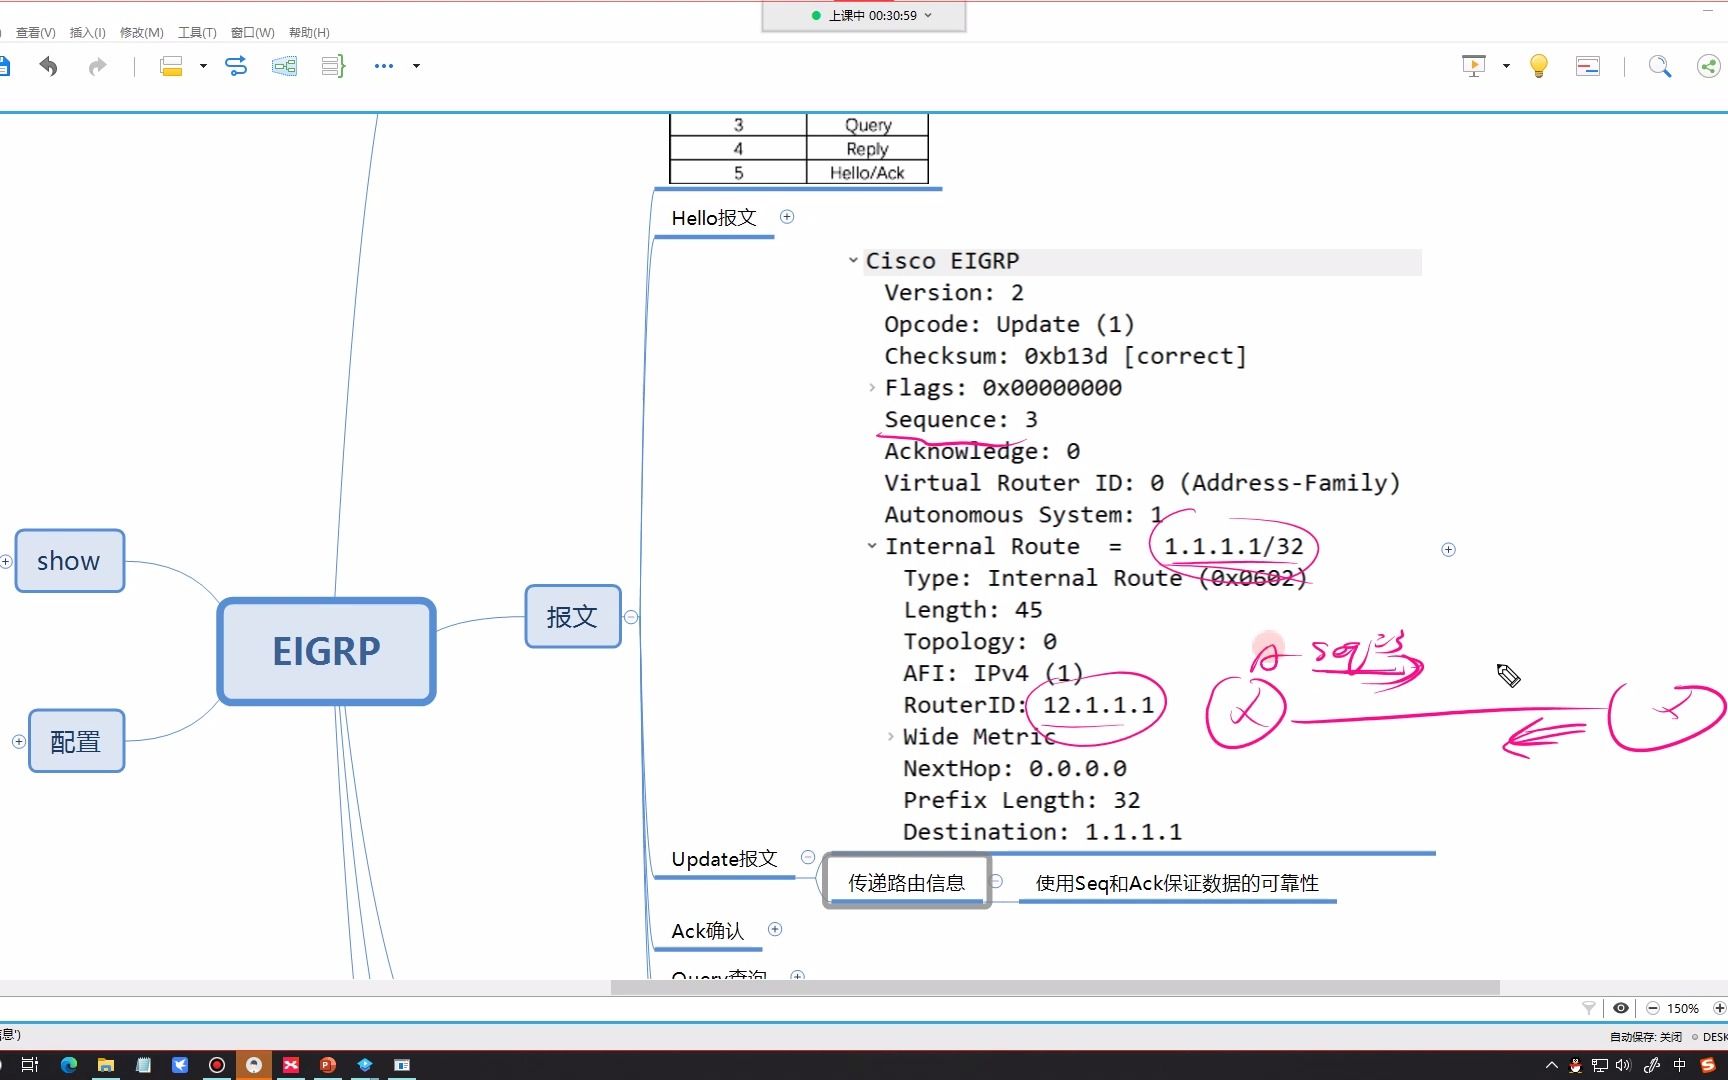This screenshot has height=1080, width=1728.
Task: Click the zoom out minus button
Action: click(x=1653, y=1008)
